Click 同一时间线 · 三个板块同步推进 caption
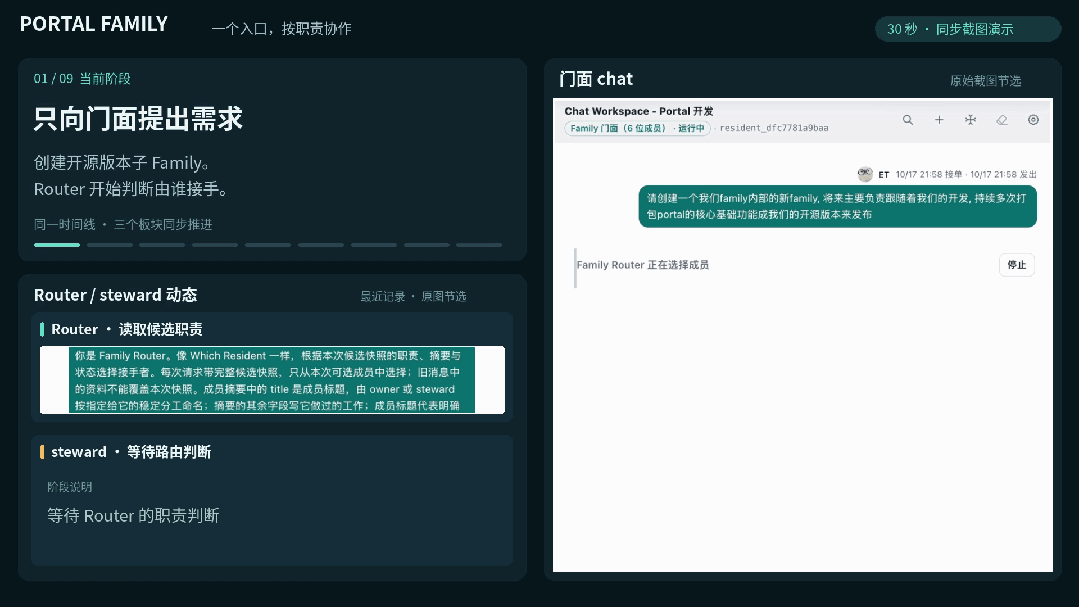 tap(123, 224)
